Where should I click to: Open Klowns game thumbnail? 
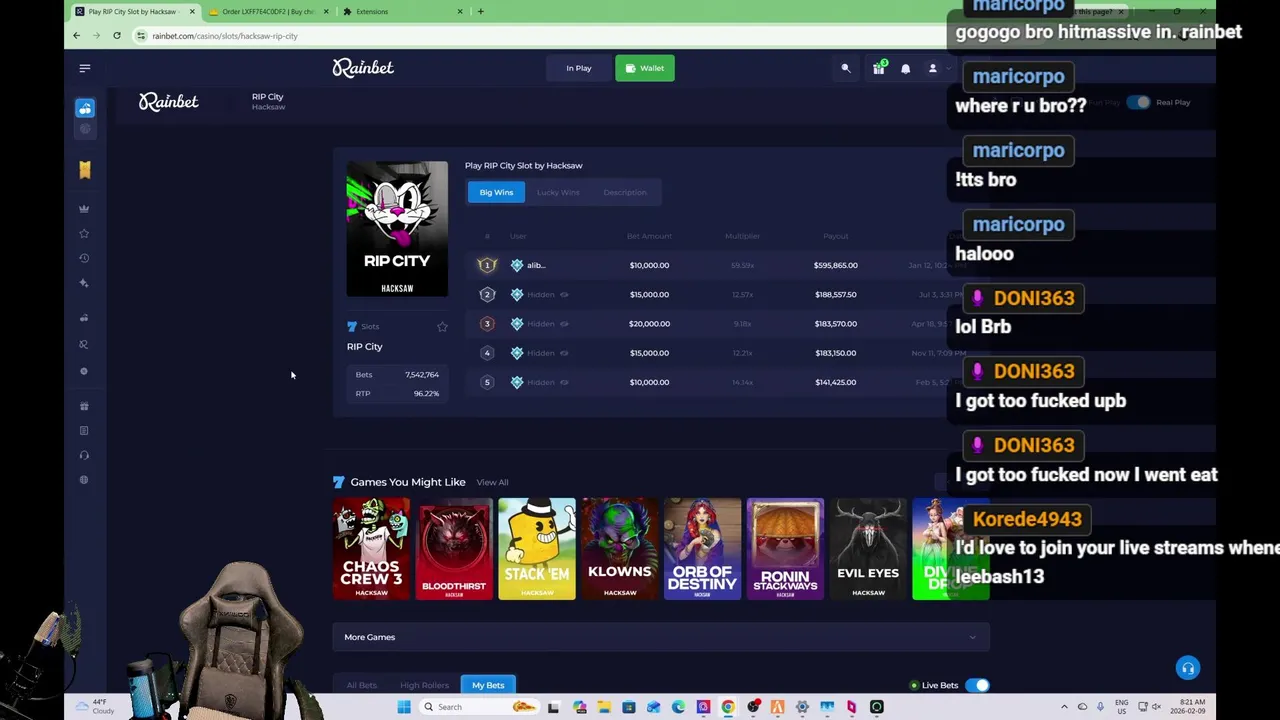620,549
